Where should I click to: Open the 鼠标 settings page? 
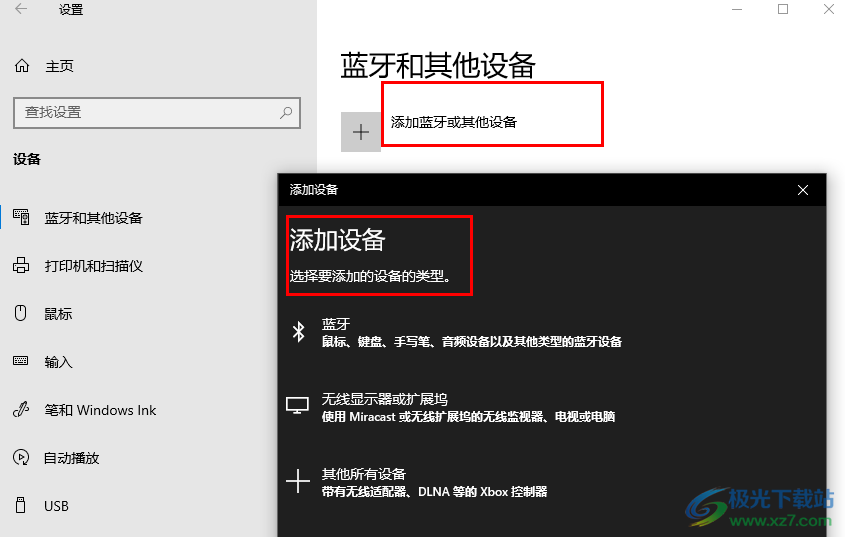click(58, 314)
